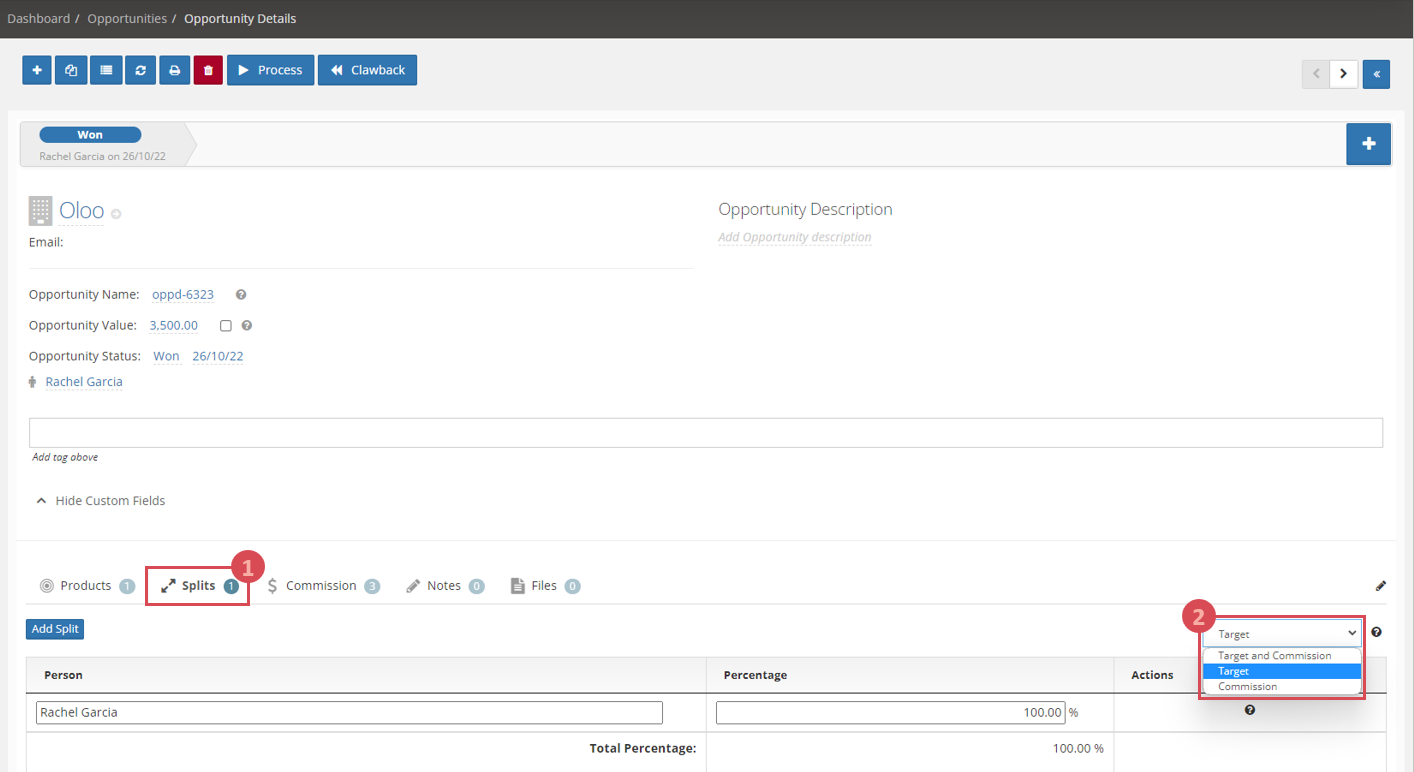Image resolution: width=1414 pixels, height=772 pixels.
Task: Toggle the Opportunity Value checkbox
Action: coord(226,326)
